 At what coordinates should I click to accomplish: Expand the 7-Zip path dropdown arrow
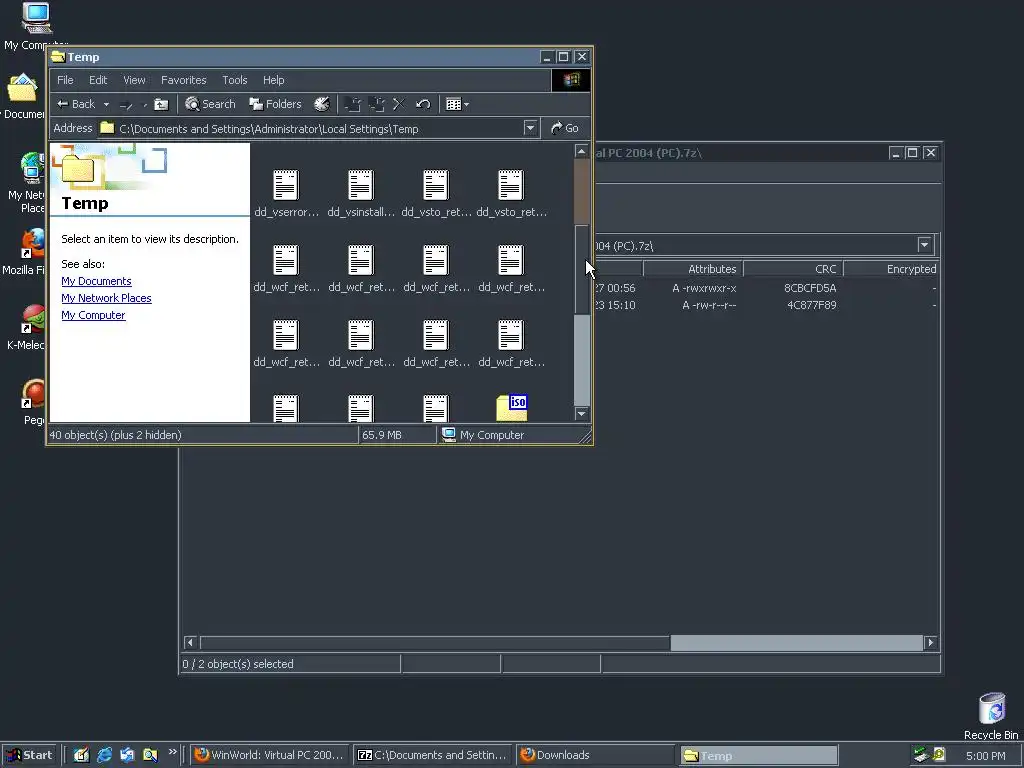(x=924, y=246)
